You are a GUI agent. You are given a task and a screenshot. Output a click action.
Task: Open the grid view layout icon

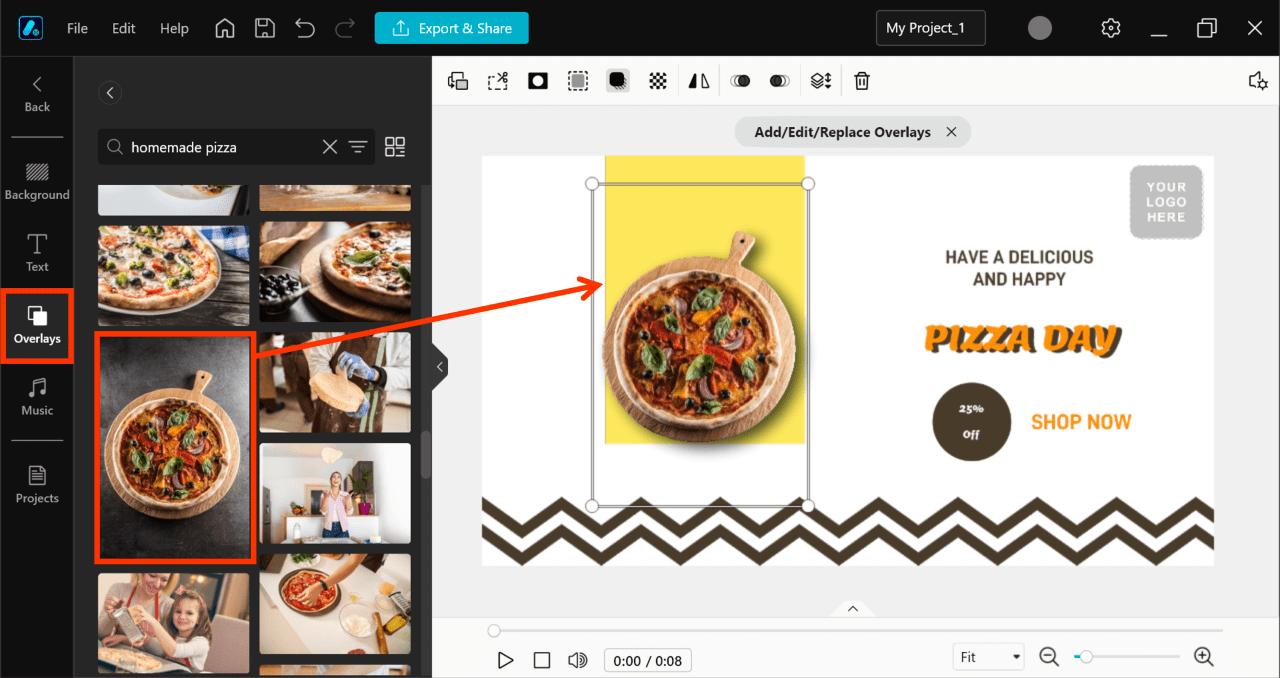pyautogui.click(x=395, y=146)
